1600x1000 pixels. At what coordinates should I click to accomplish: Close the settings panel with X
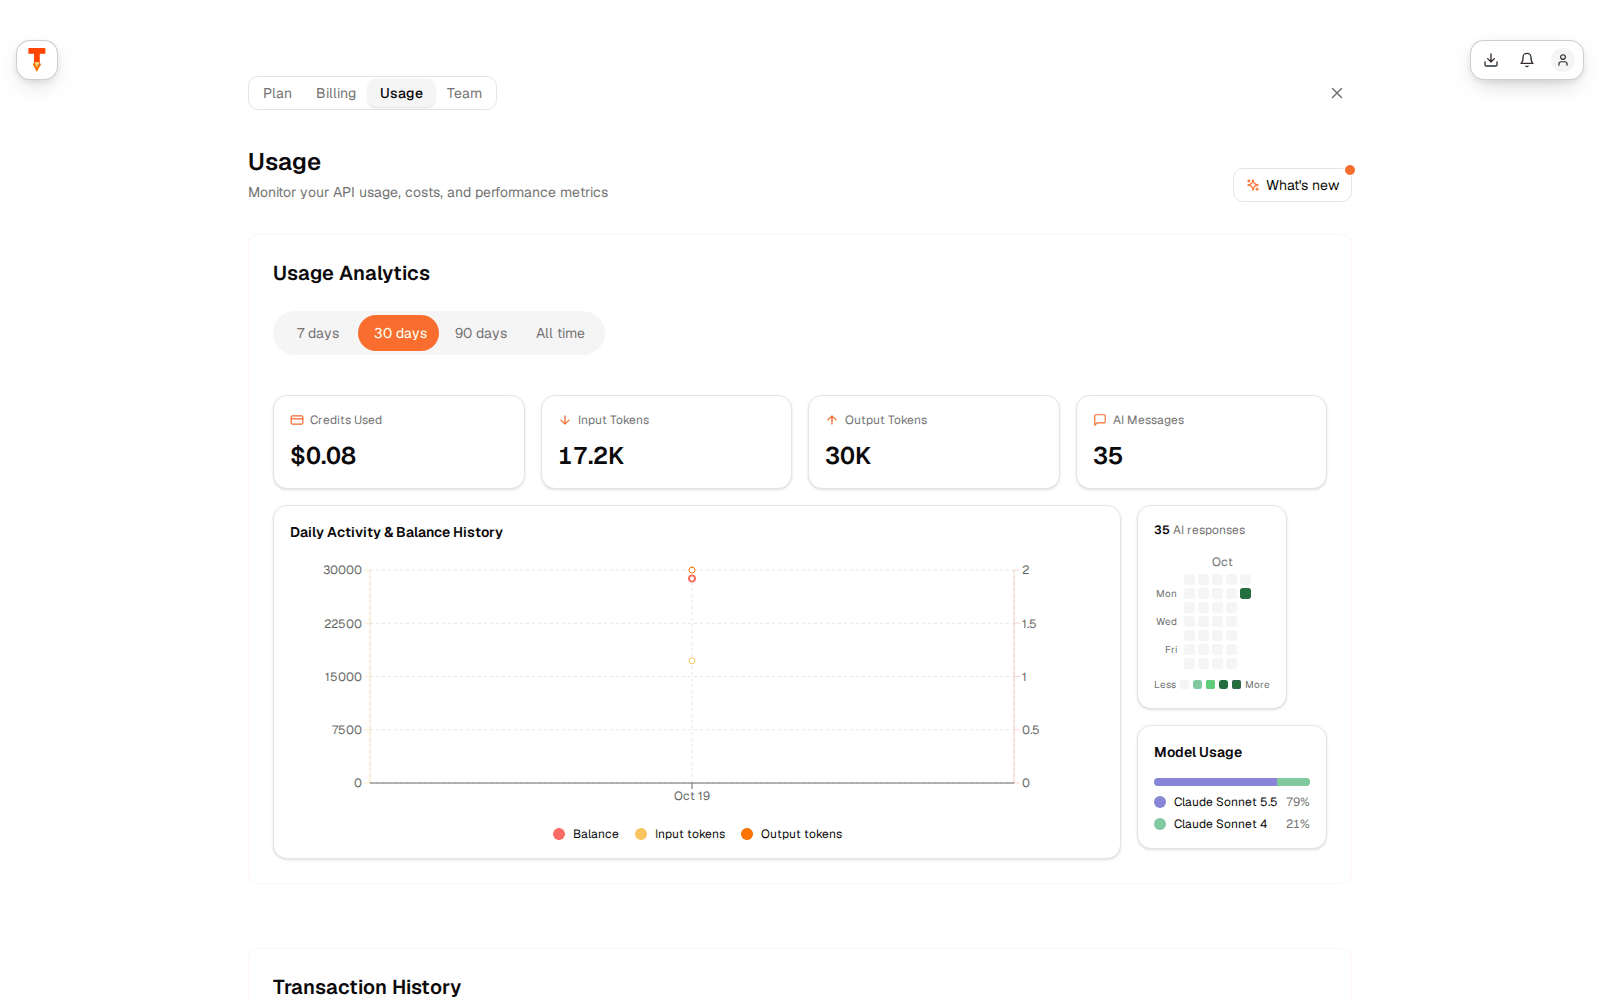(1337, 93)
